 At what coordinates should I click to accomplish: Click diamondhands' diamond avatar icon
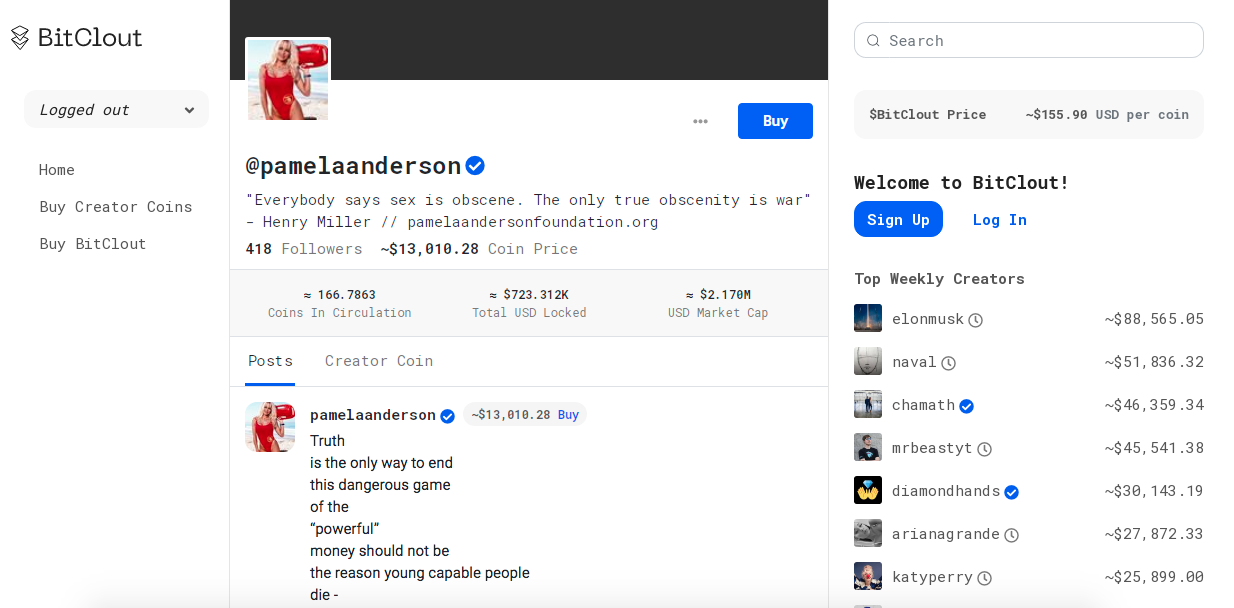click(868, 491)
